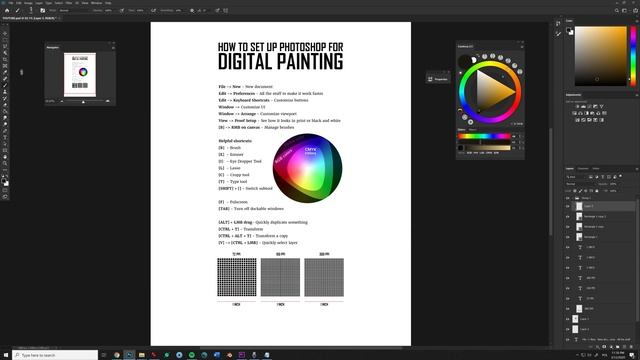
Task: Open brush Opacity dropdown in options bar
Action: click(x=109, y=11)
